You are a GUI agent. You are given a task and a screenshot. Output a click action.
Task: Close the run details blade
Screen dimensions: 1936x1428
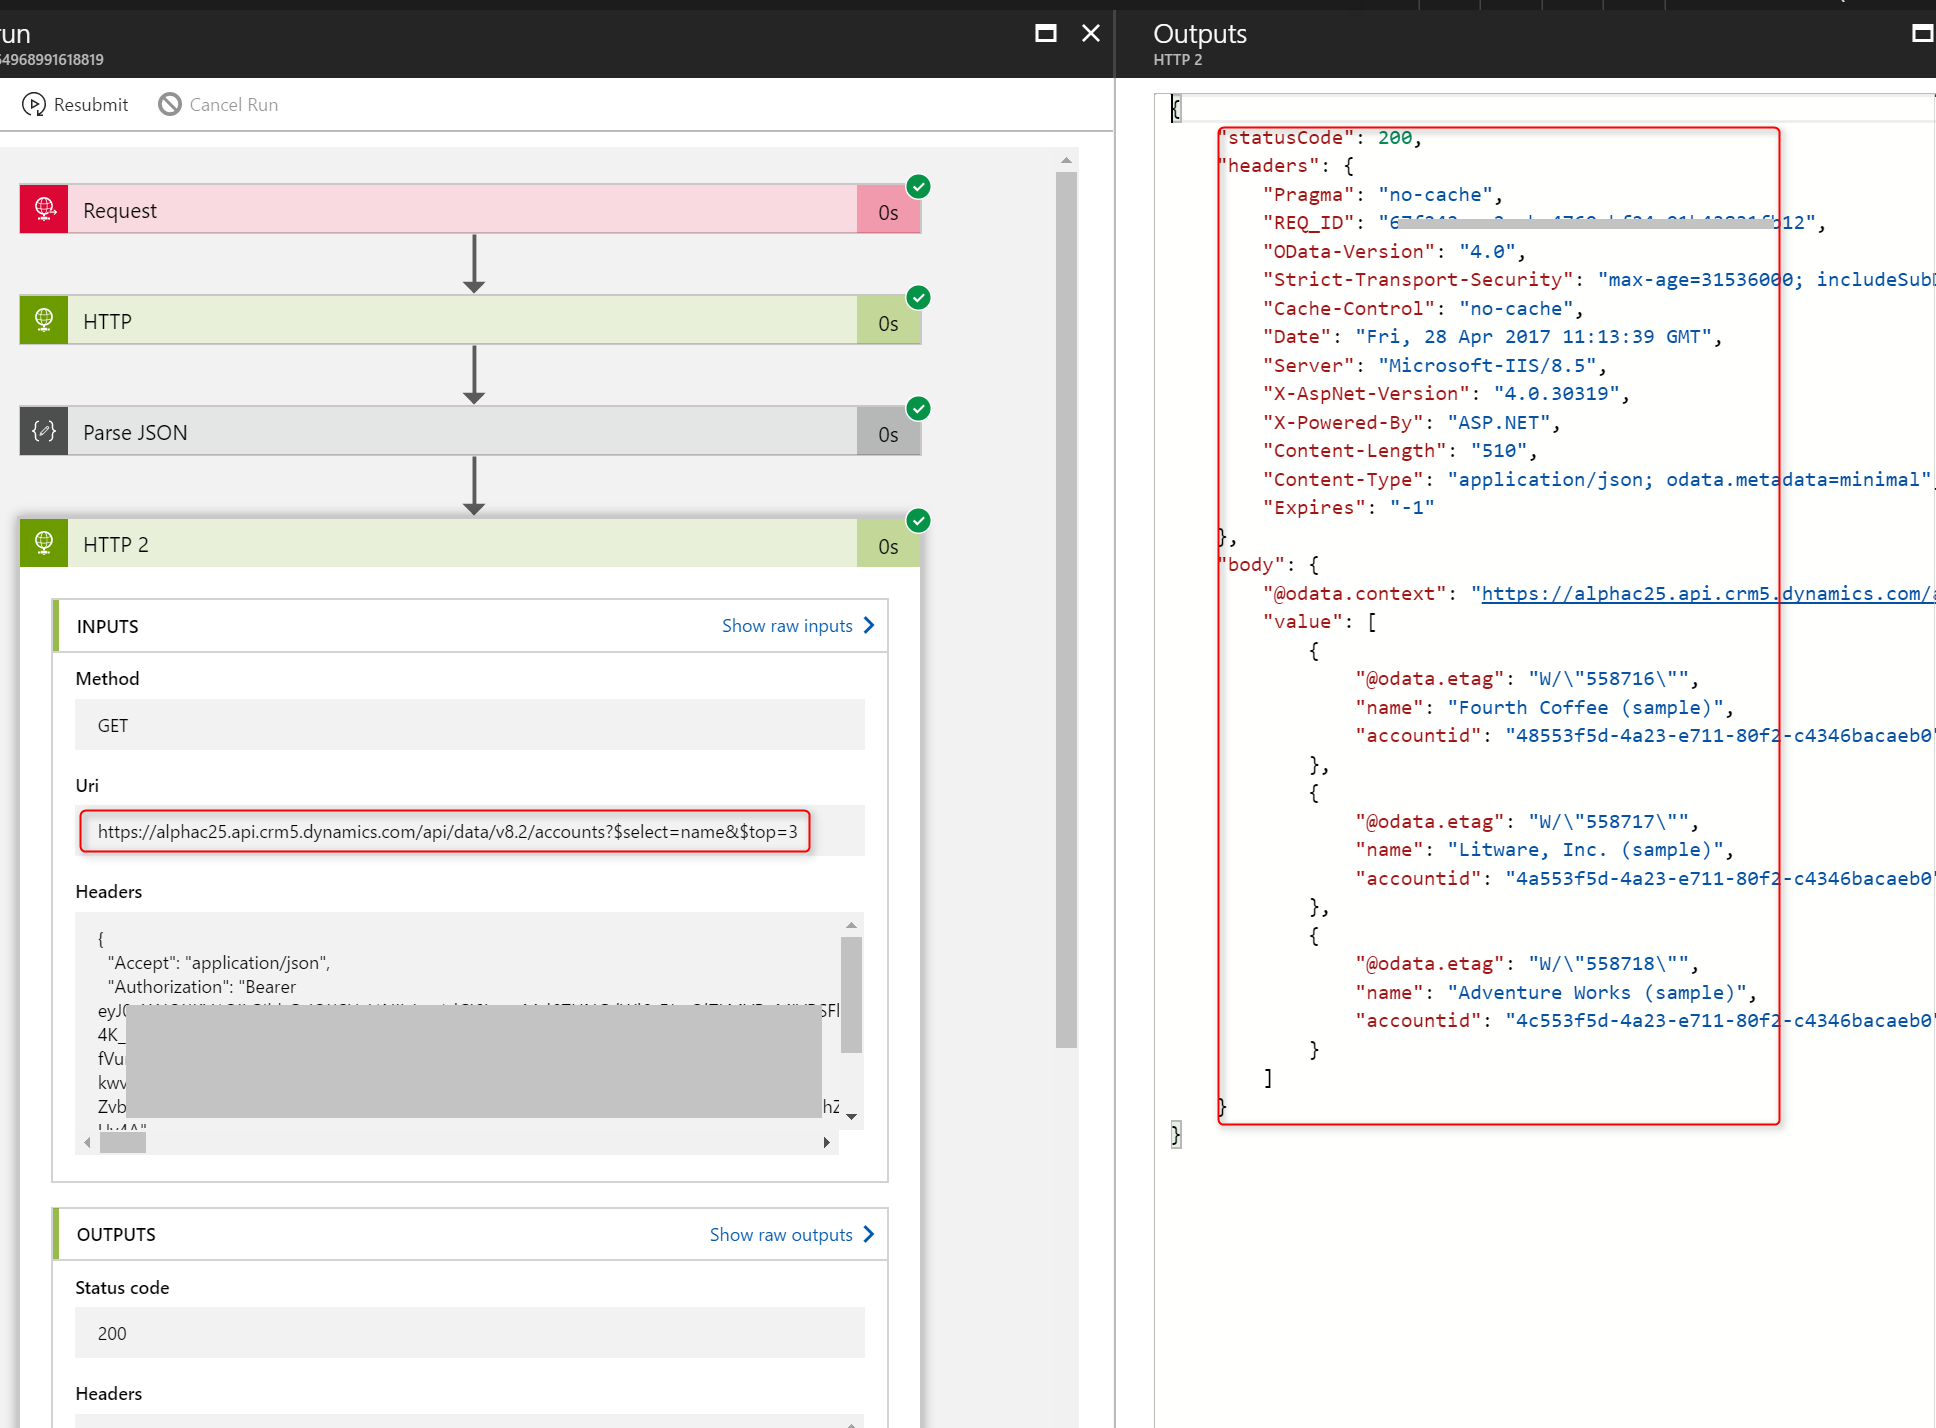pyautogui.click(x=1091, y=34)
